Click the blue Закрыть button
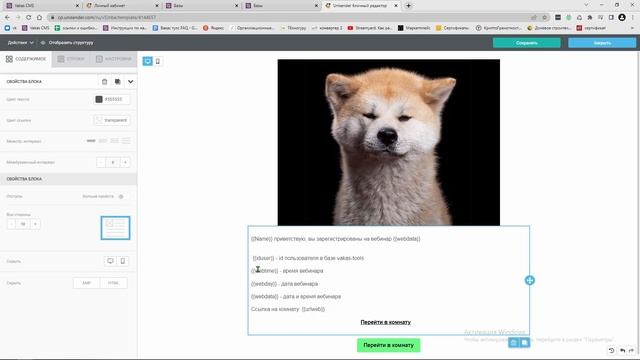 point(602,43)
